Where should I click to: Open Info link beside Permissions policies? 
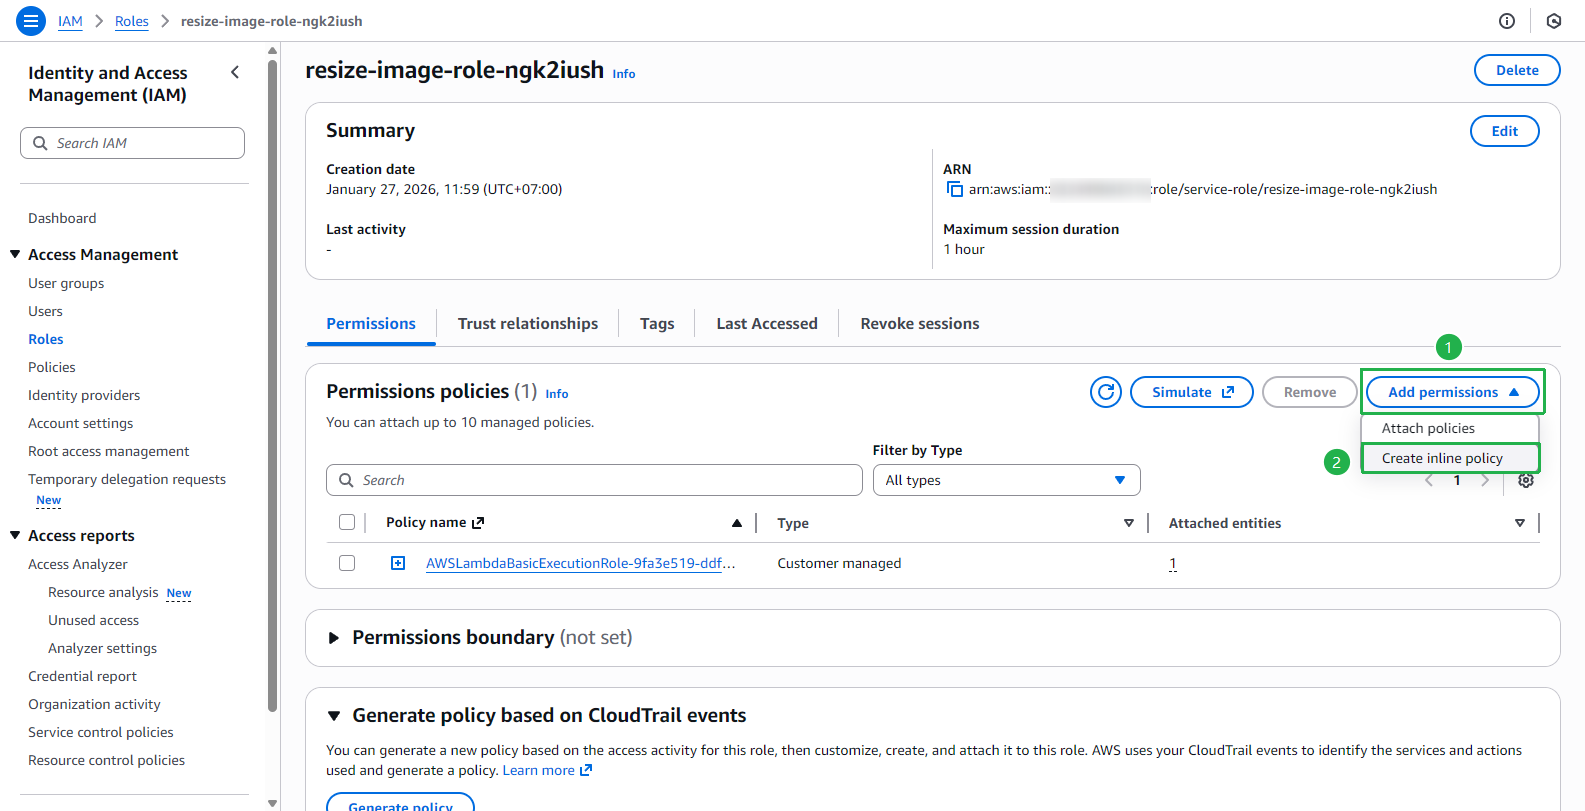(557, 394)
